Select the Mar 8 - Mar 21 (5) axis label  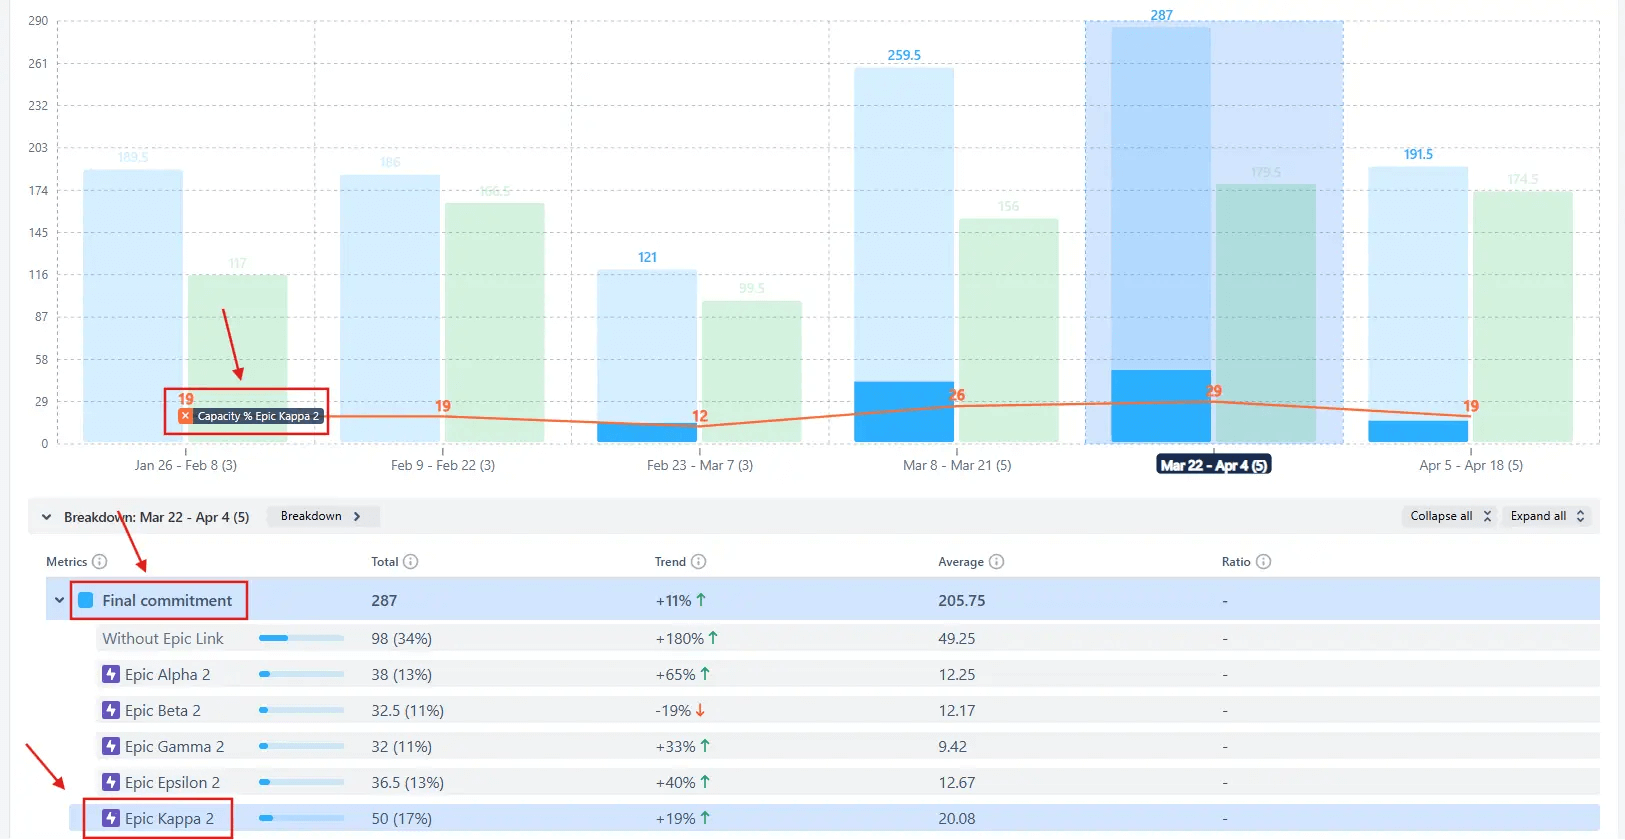pos(957,465)
